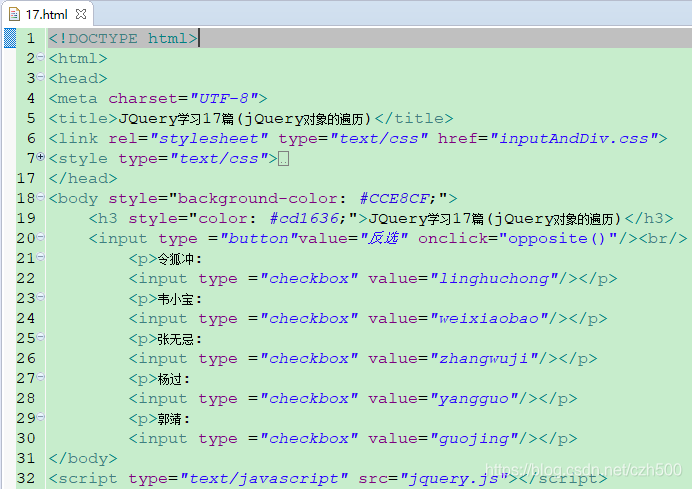Collapse the 张无忌 paragraph fold at line 25
Image resolution: width=692 pixels, height=489 pixels.
click(41, 337)
